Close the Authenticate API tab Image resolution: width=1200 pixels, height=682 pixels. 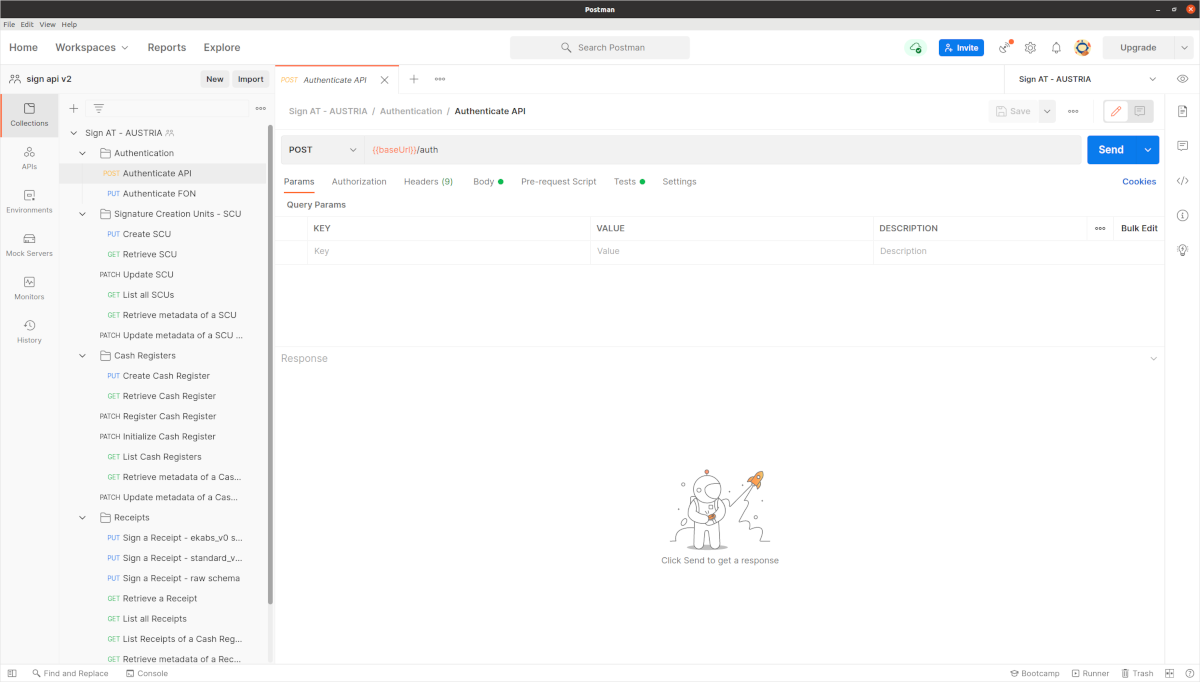click(x=385, y=80)
